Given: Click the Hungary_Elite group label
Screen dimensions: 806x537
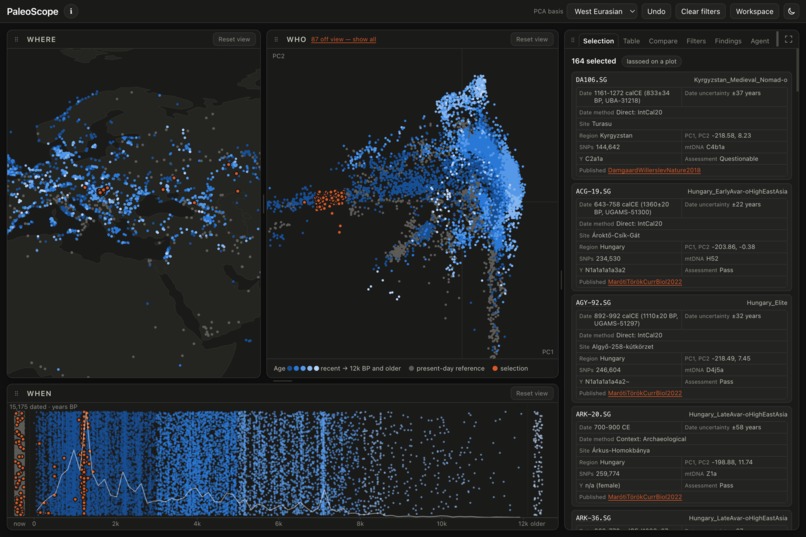Looking at the screenshot, I should click(x=767, y=303).
